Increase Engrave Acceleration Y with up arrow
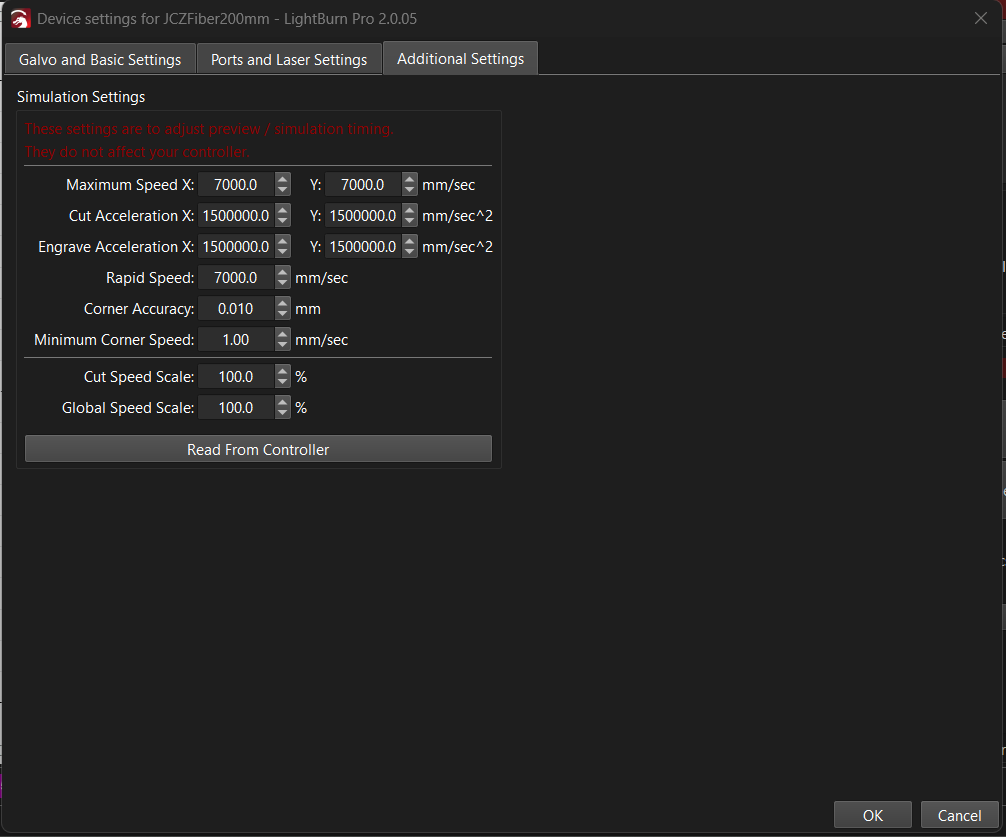Viewport: 1006px width, 837px height. 410,241
